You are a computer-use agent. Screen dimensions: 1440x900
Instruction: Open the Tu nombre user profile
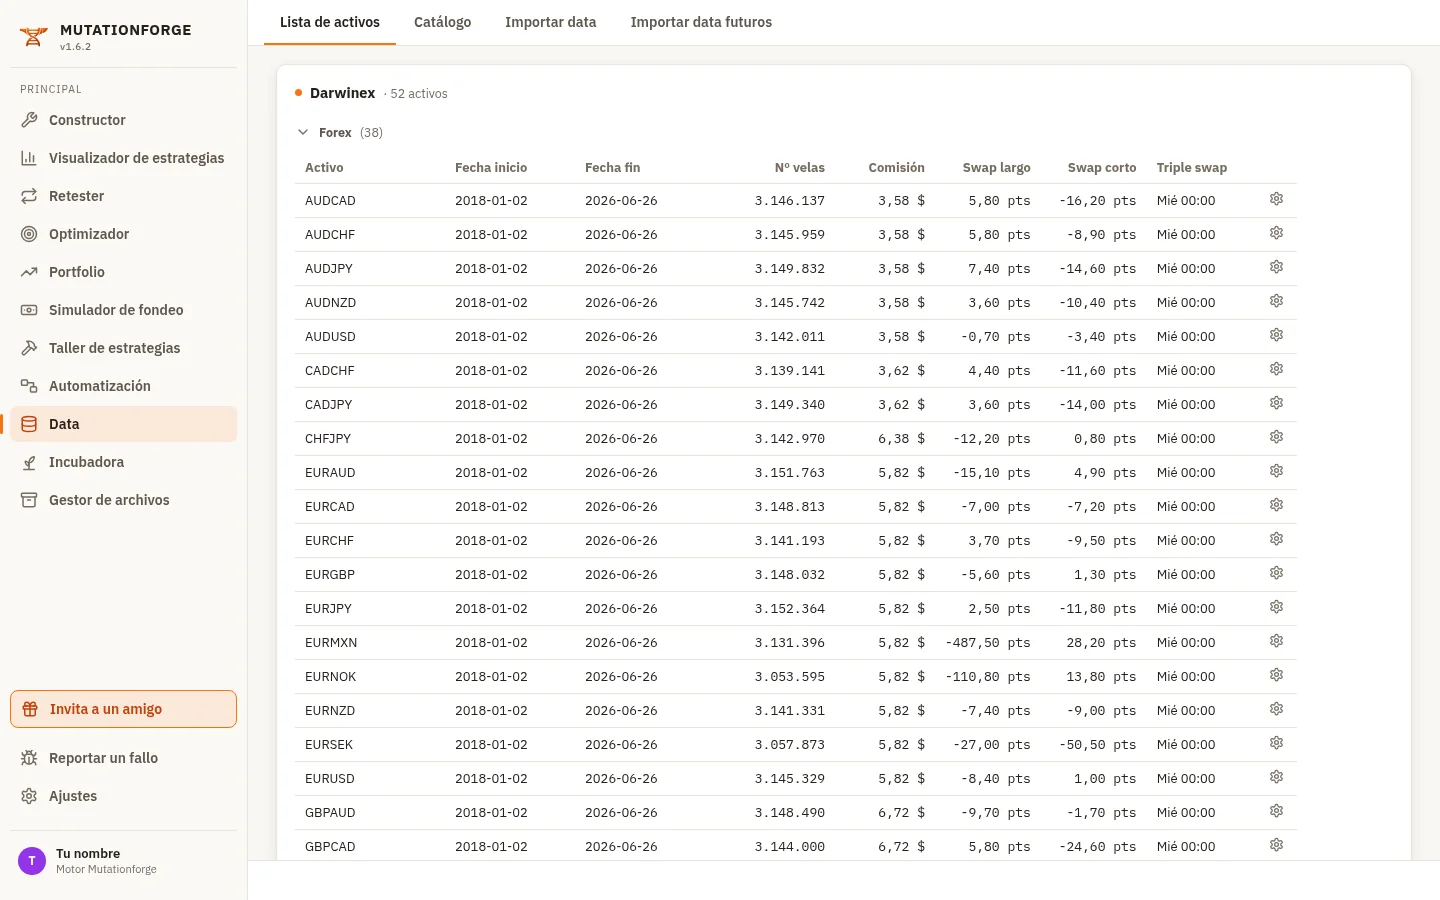(123, 861)
